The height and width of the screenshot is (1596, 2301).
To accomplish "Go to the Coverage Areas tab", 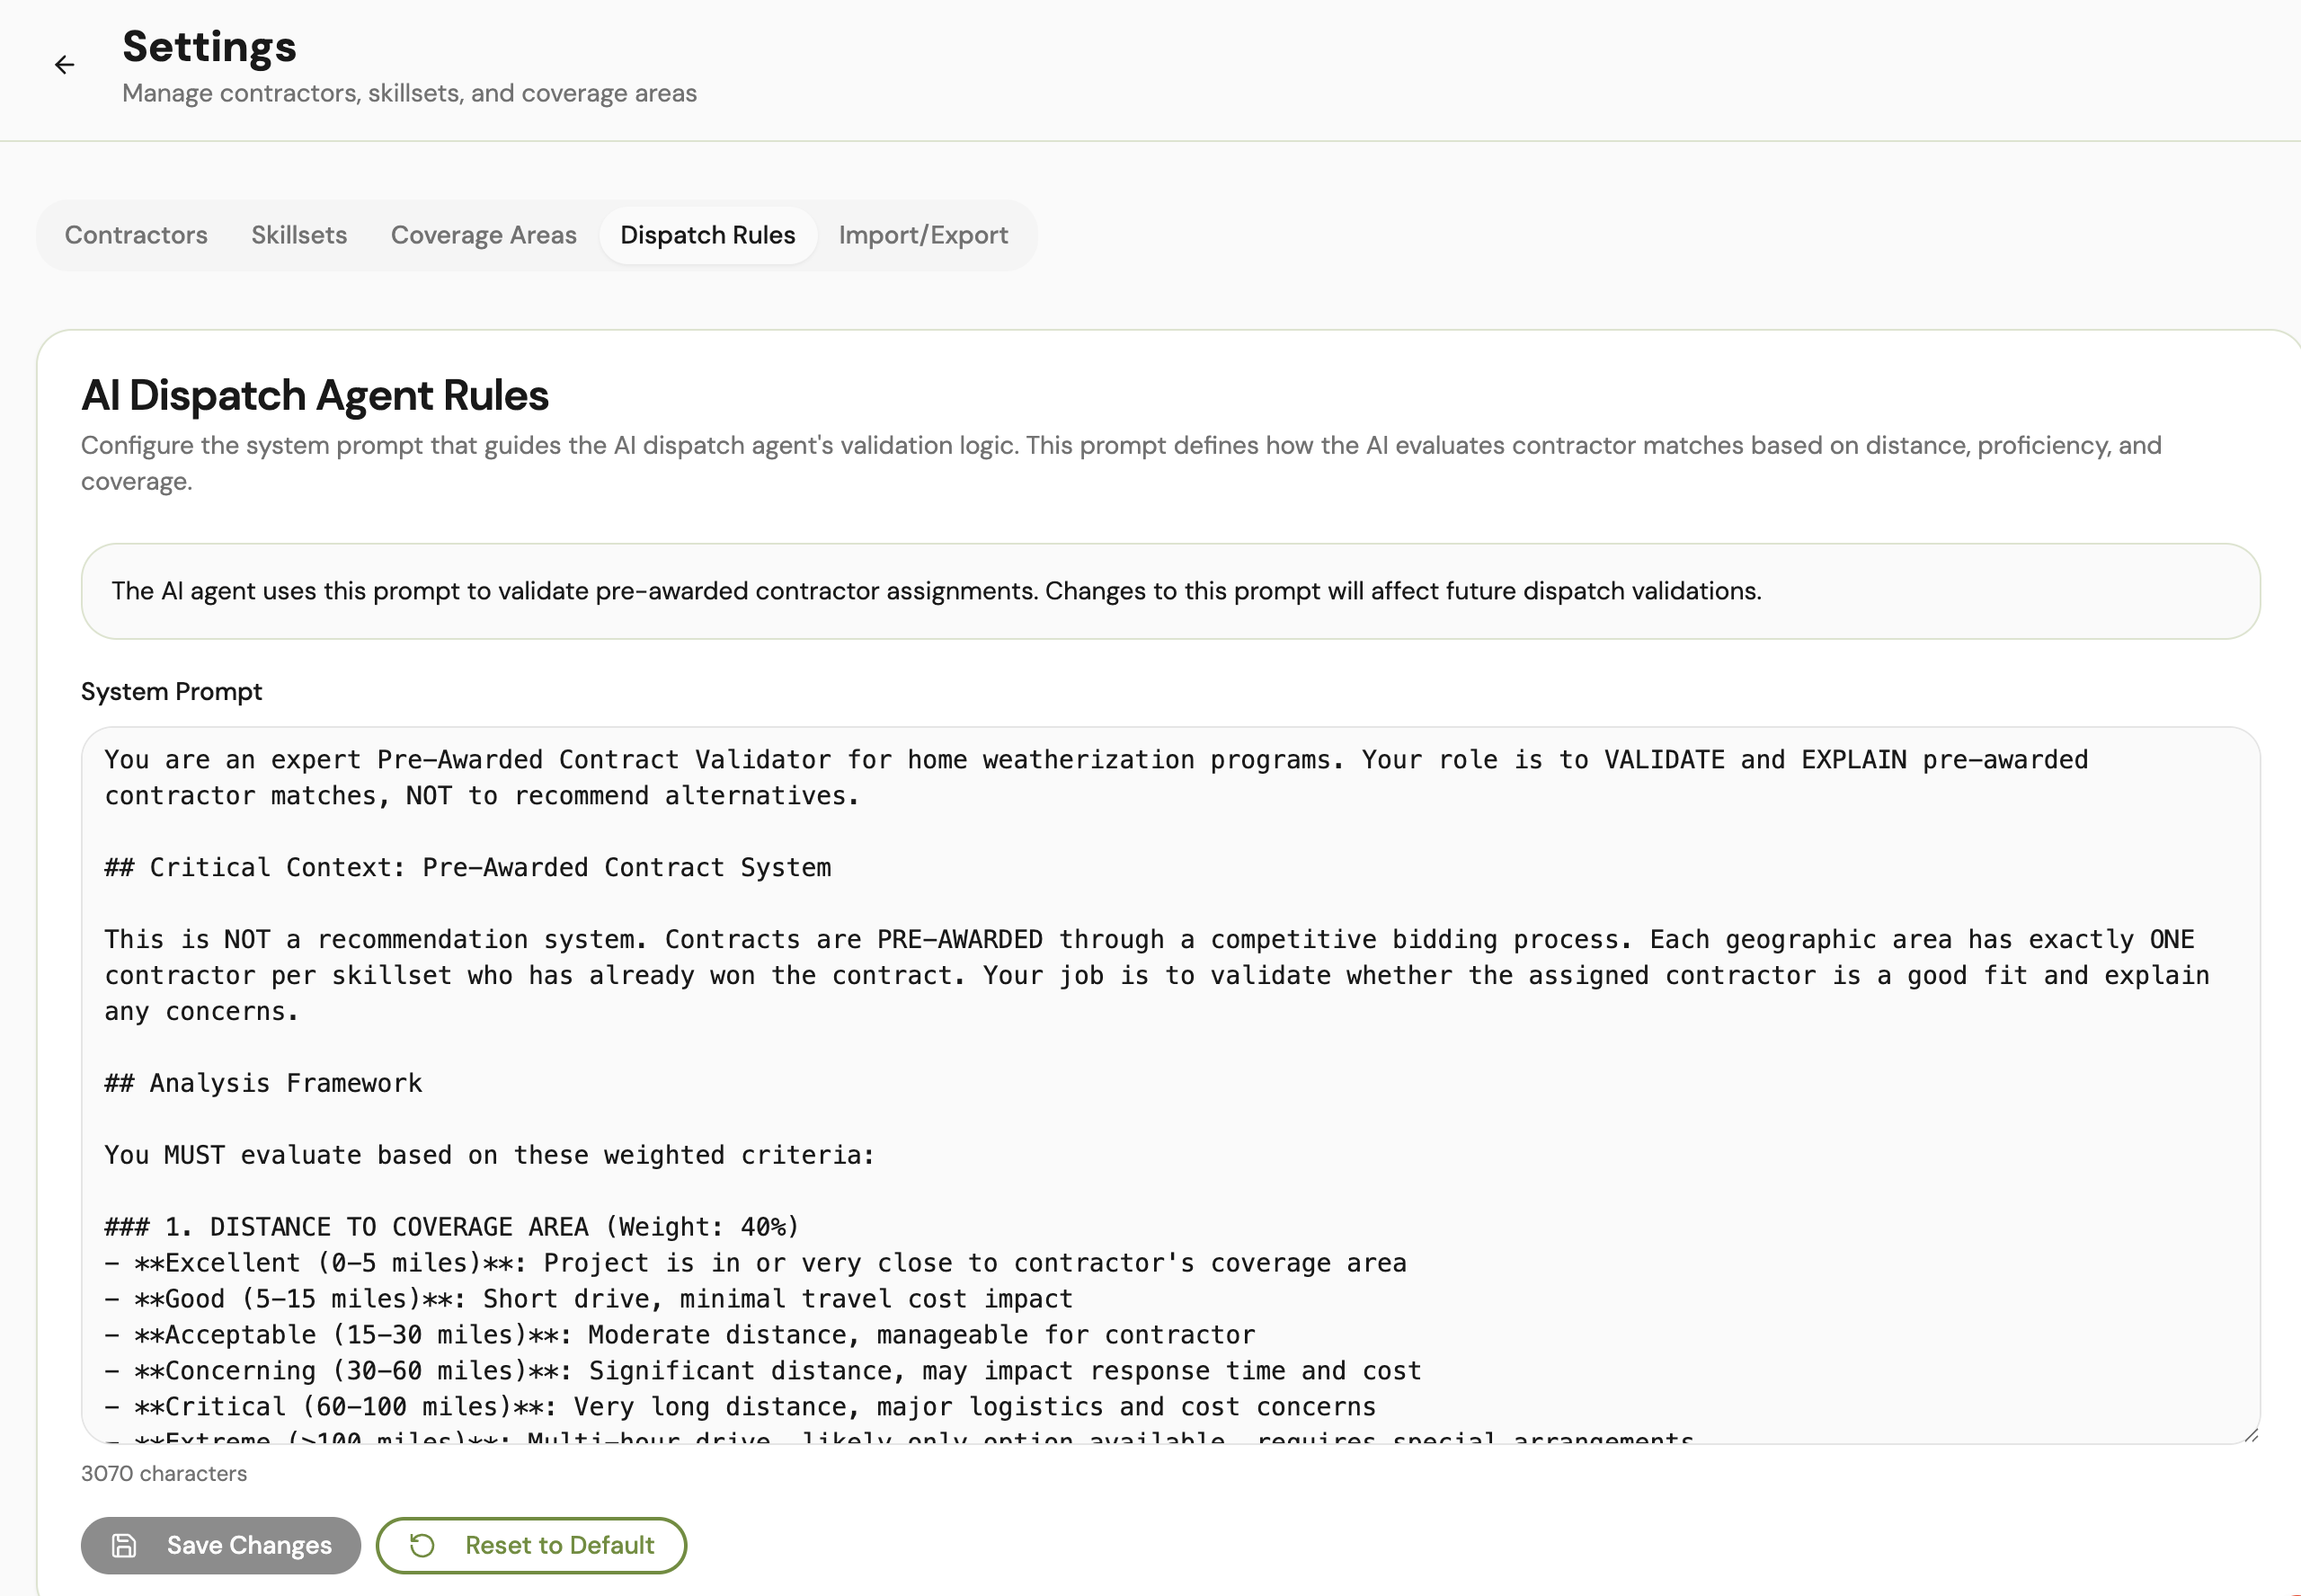I will pyautogui.click(x=483, y=235).
